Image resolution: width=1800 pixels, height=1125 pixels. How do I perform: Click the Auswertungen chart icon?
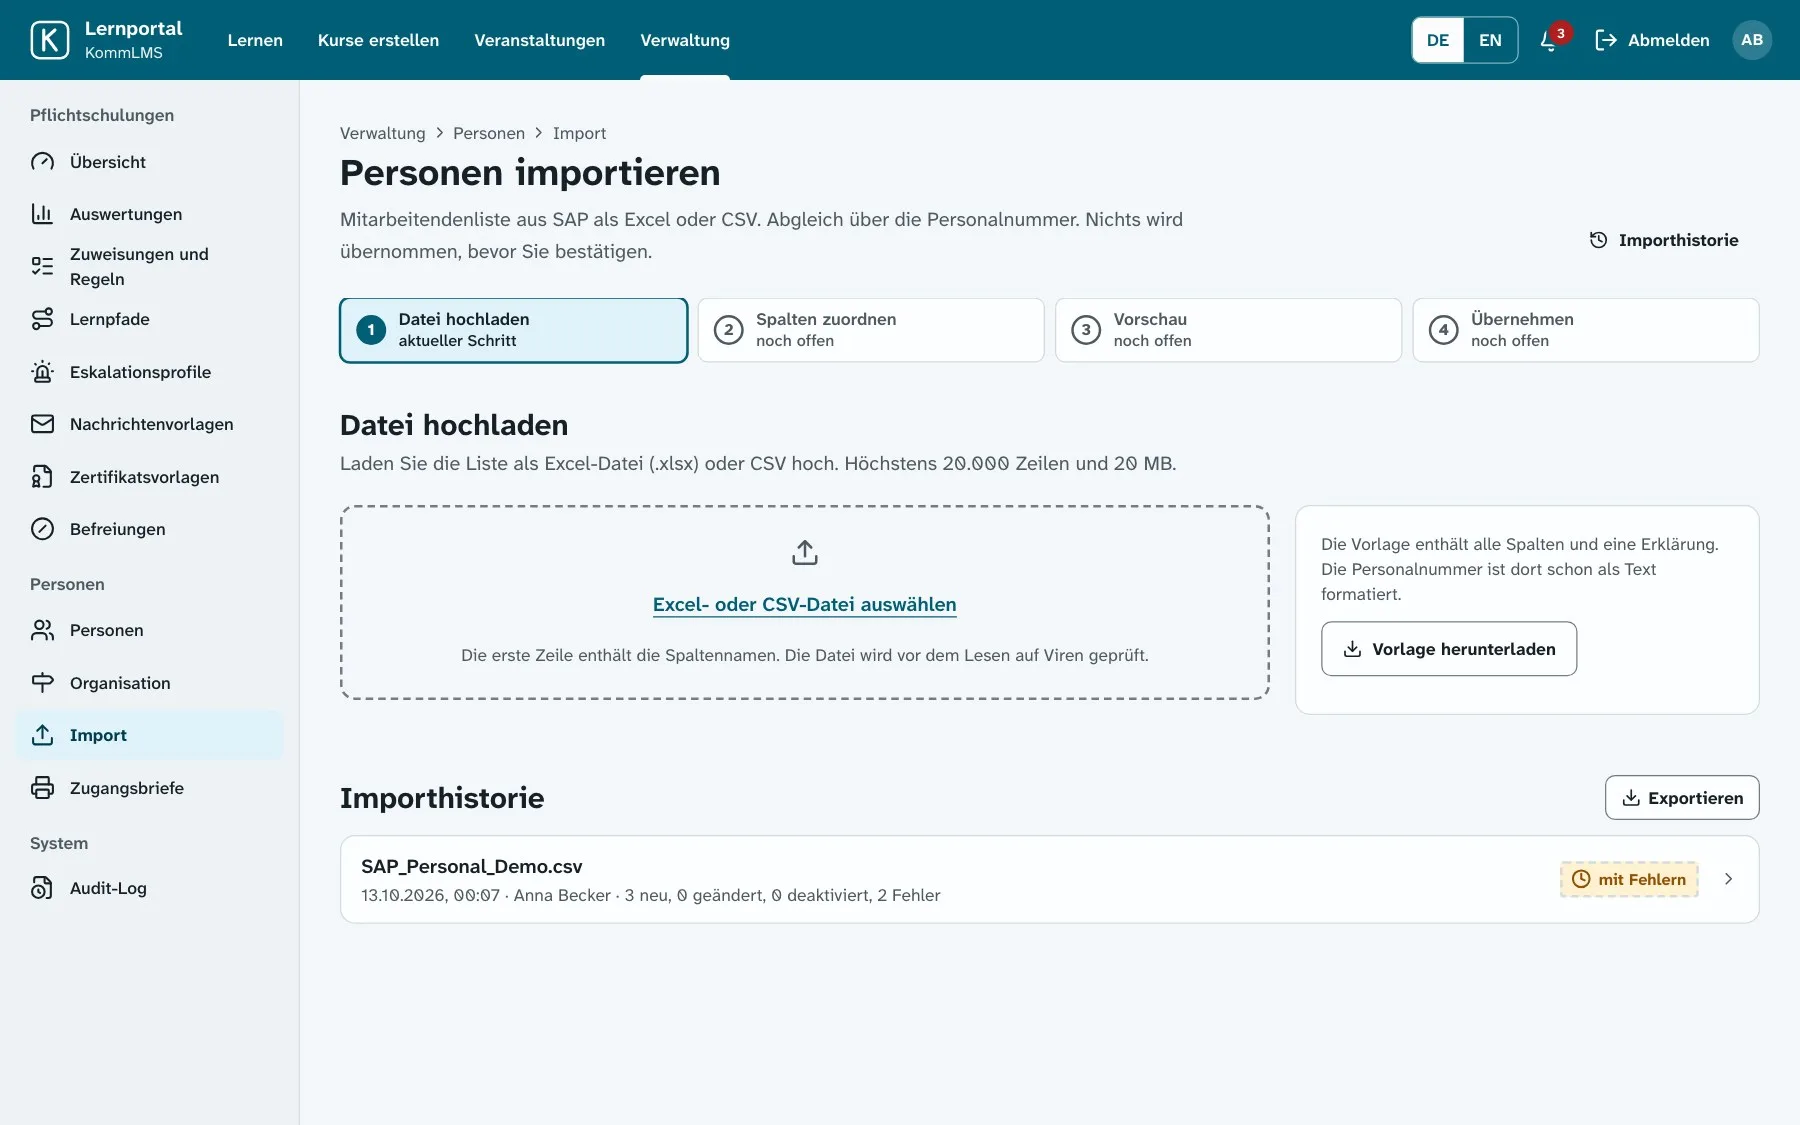pyautogui.click(x=42, y=214)
